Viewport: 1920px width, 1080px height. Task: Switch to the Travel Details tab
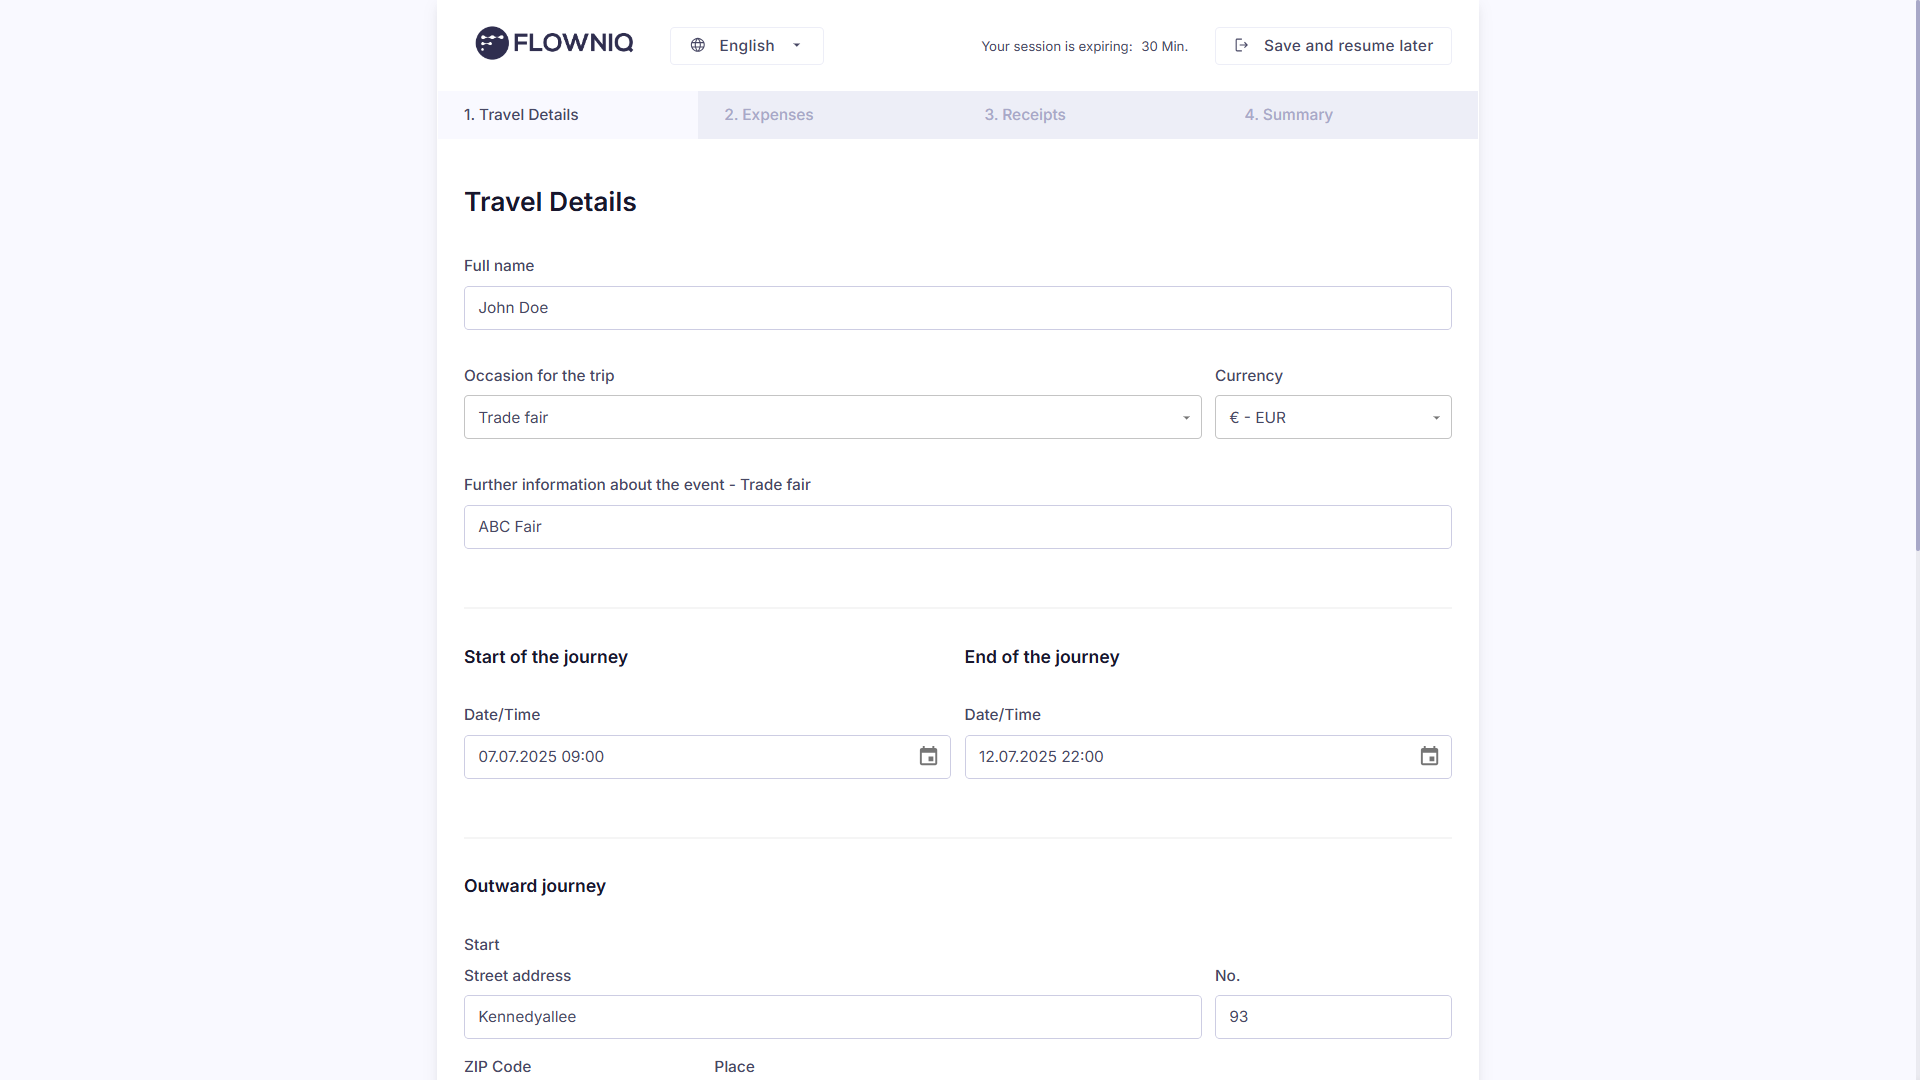(567, 115)
